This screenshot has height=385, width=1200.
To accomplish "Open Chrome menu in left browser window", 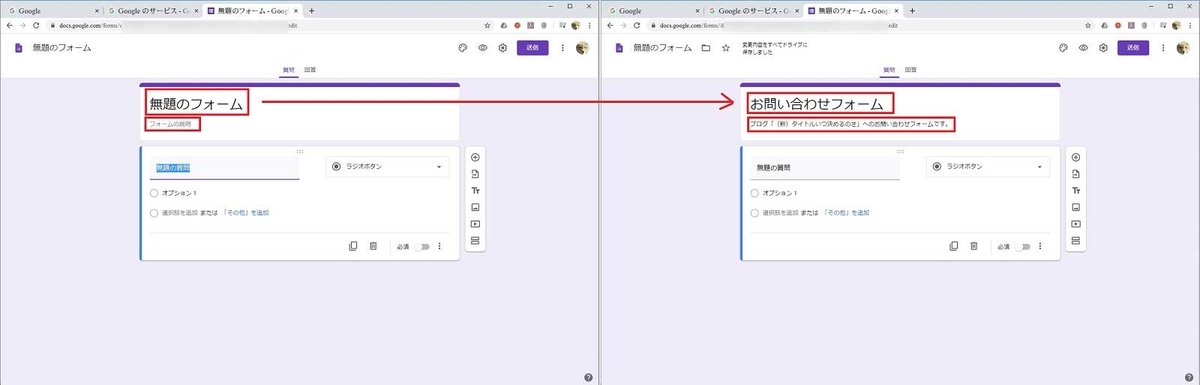I will [x=591, y=25].
